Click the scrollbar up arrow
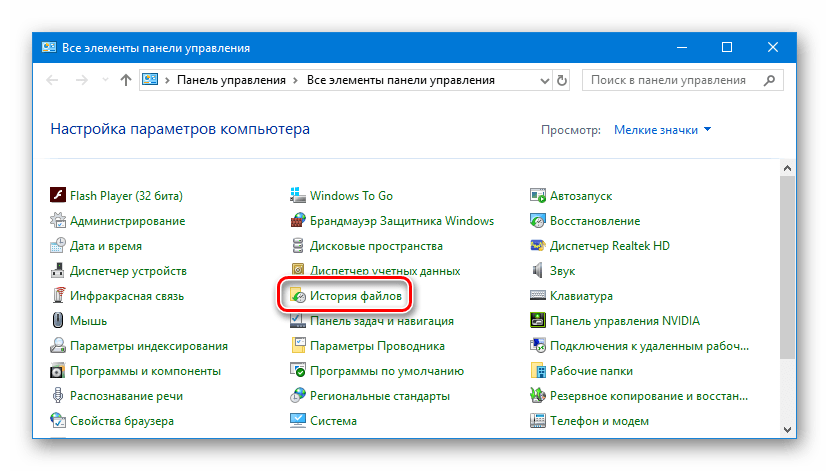This screenshot has height=471, width=829. (x=787, y=168)
